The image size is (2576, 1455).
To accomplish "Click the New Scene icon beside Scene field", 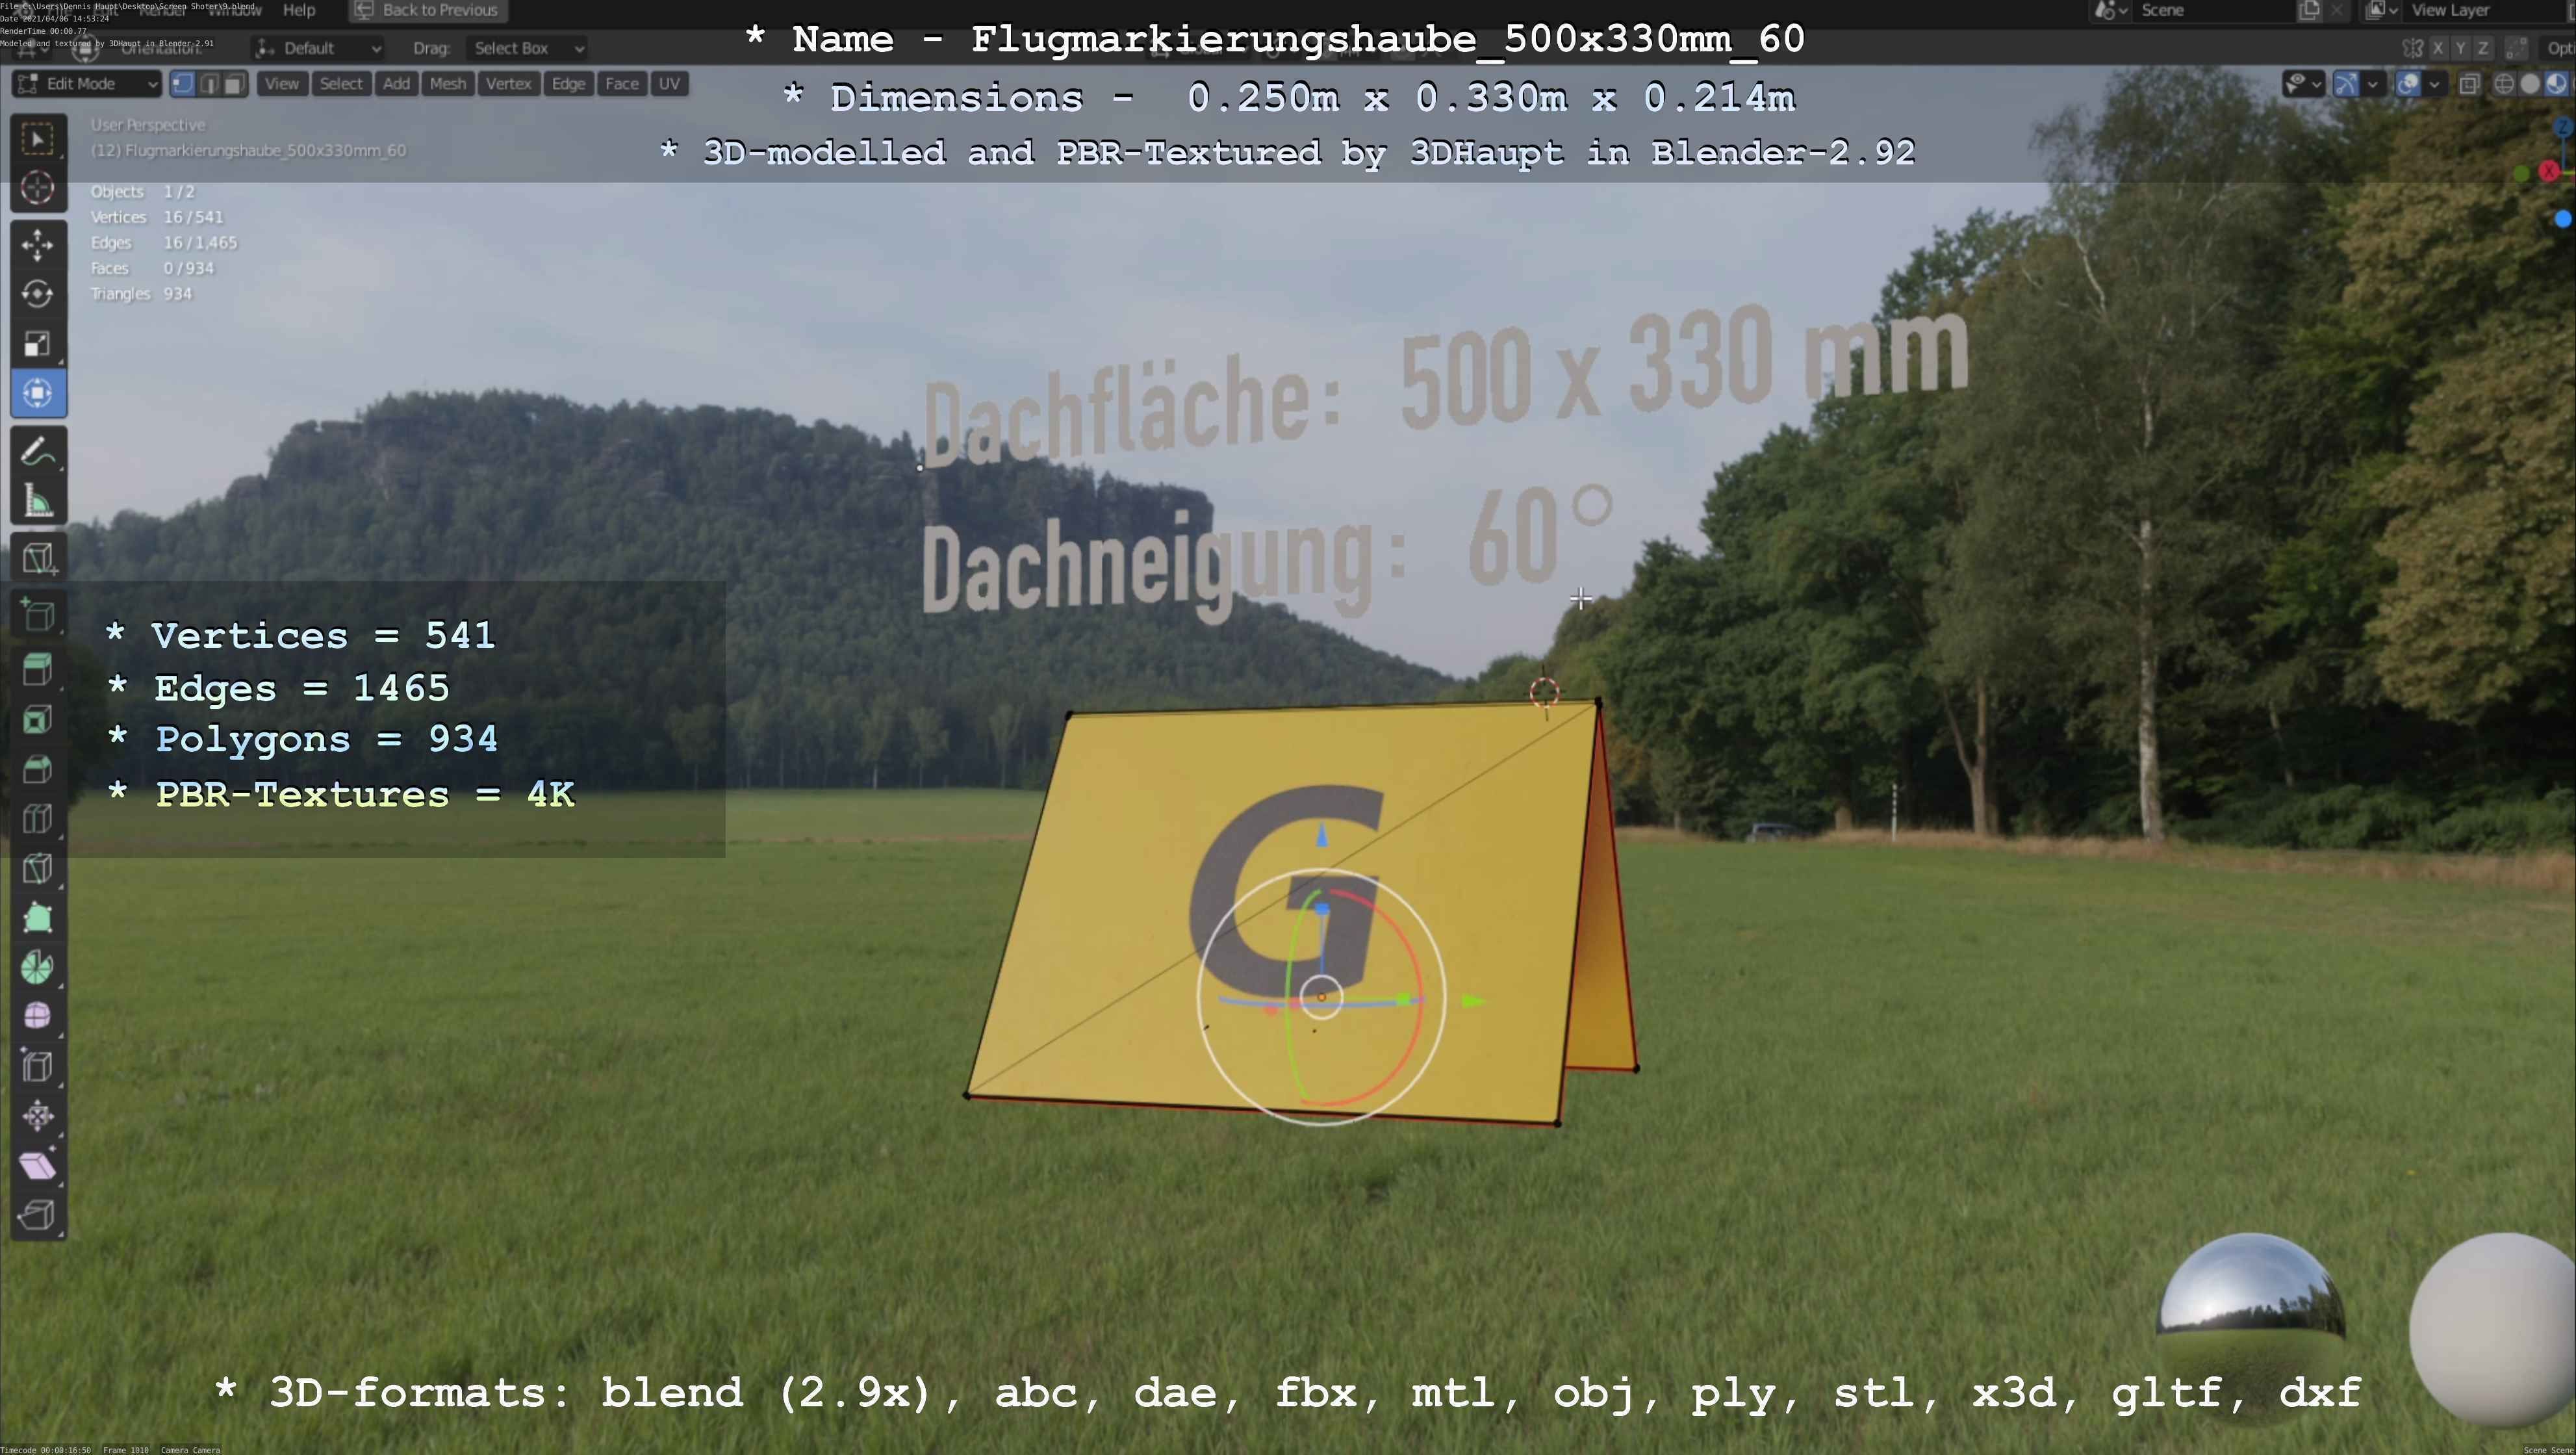I will pos(2309,10).
